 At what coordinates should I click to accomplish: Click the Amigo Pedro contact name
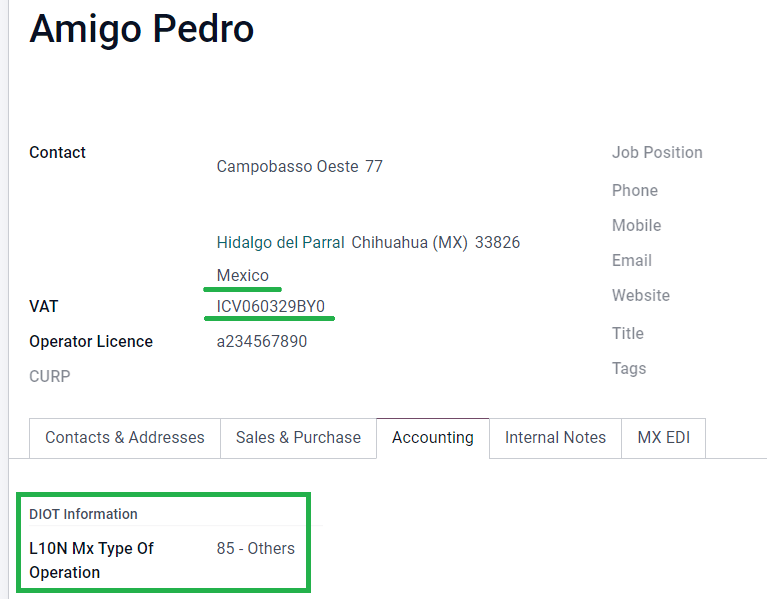(141, 29)
